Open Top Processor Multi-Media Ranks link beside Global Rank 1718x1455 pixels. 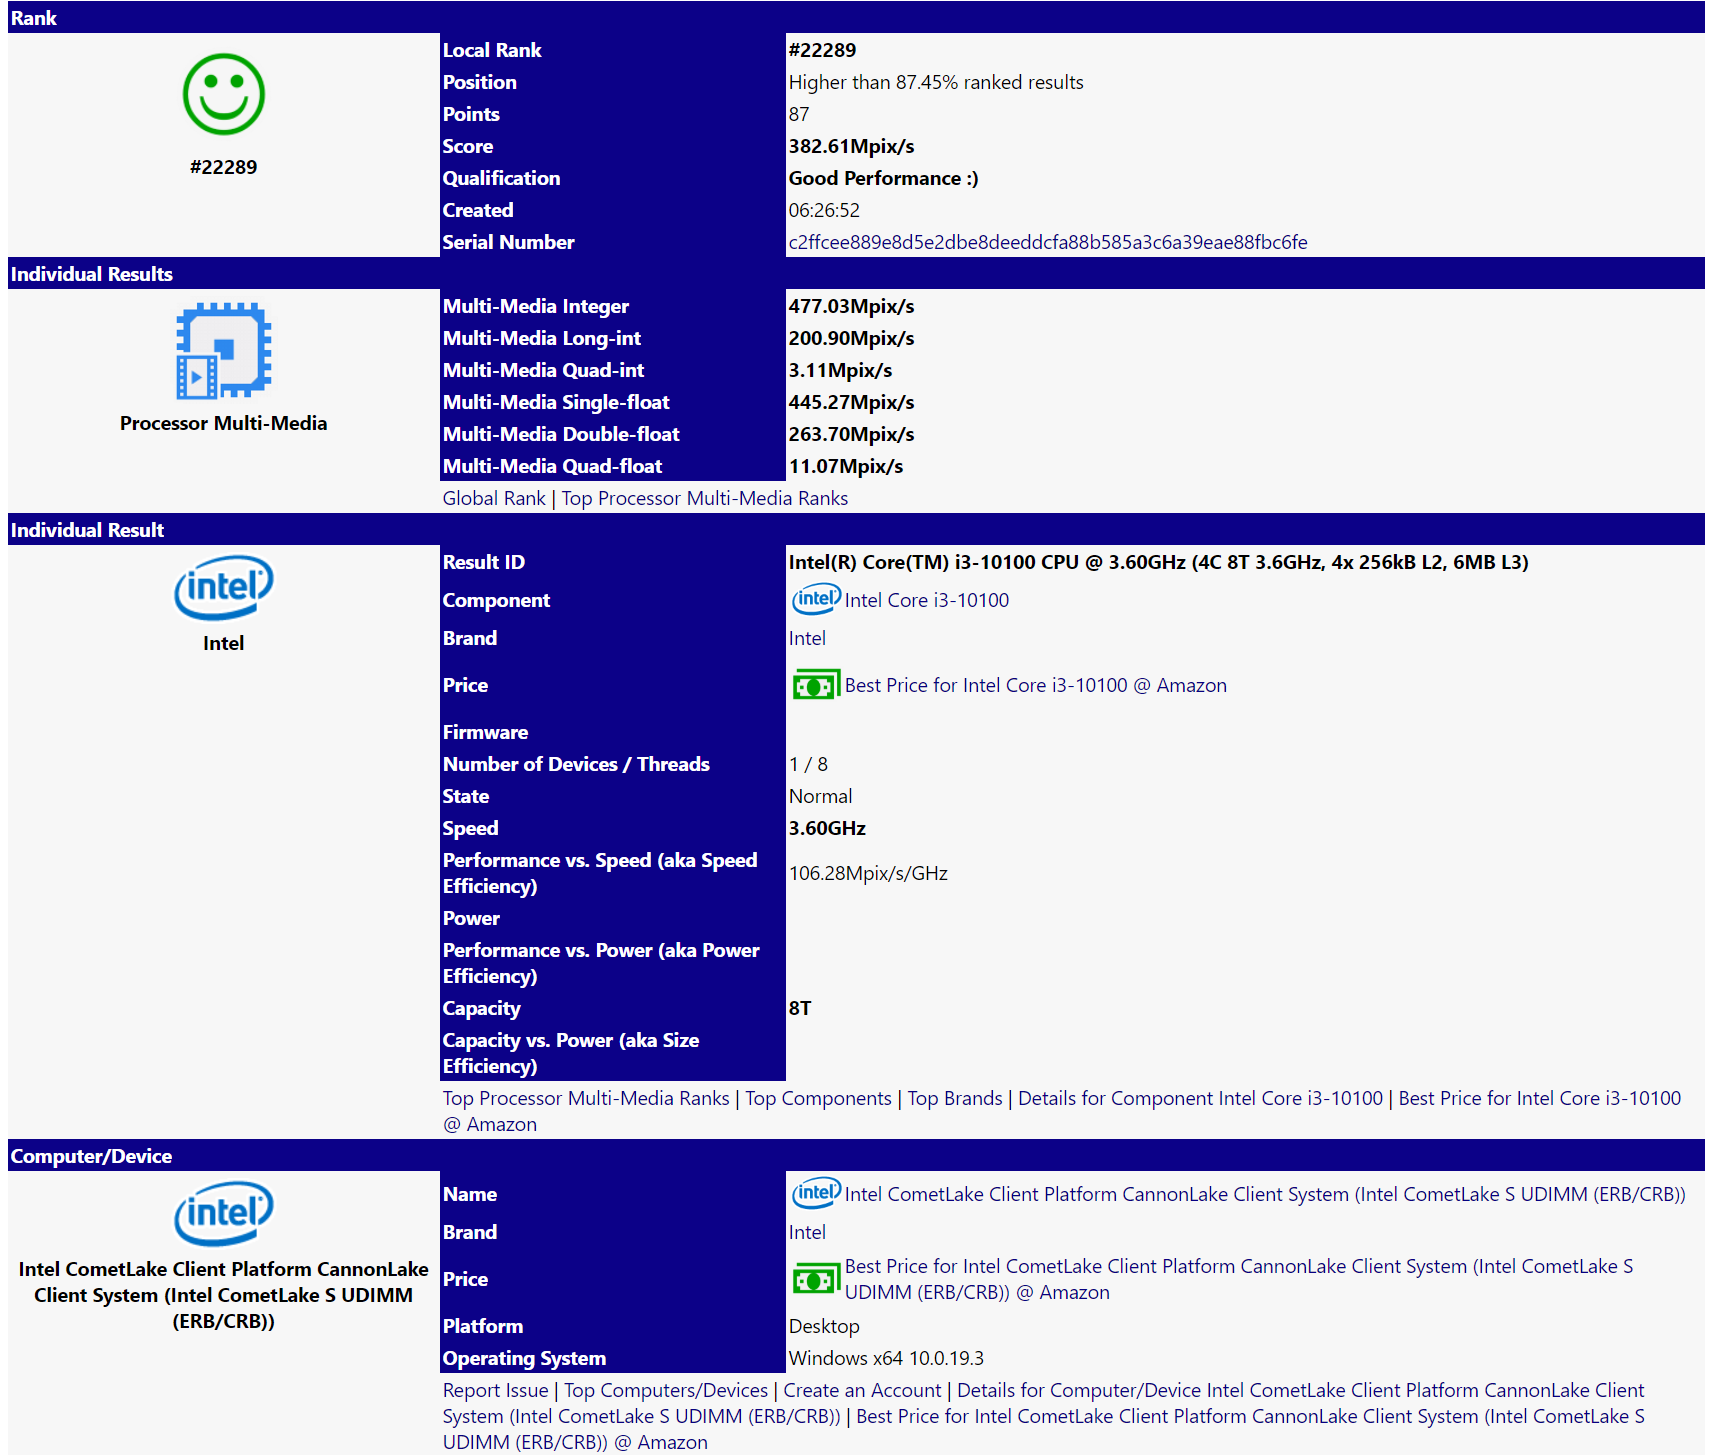(x=704, y=498)
